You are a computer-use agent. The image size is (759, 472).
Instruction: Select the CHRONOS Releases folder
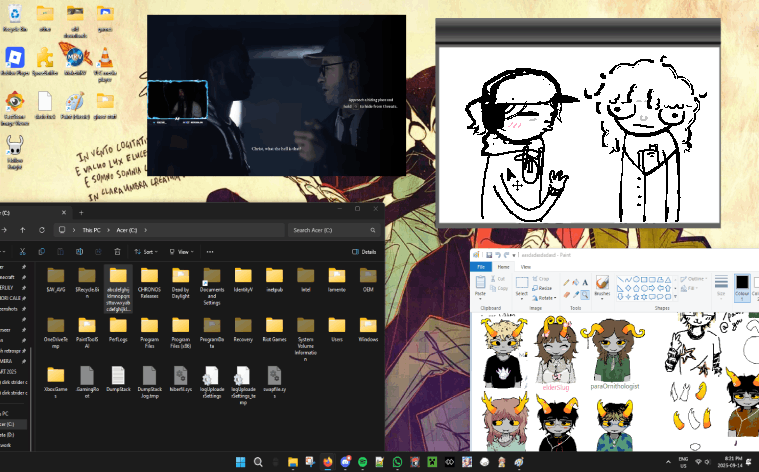point(149,283)
